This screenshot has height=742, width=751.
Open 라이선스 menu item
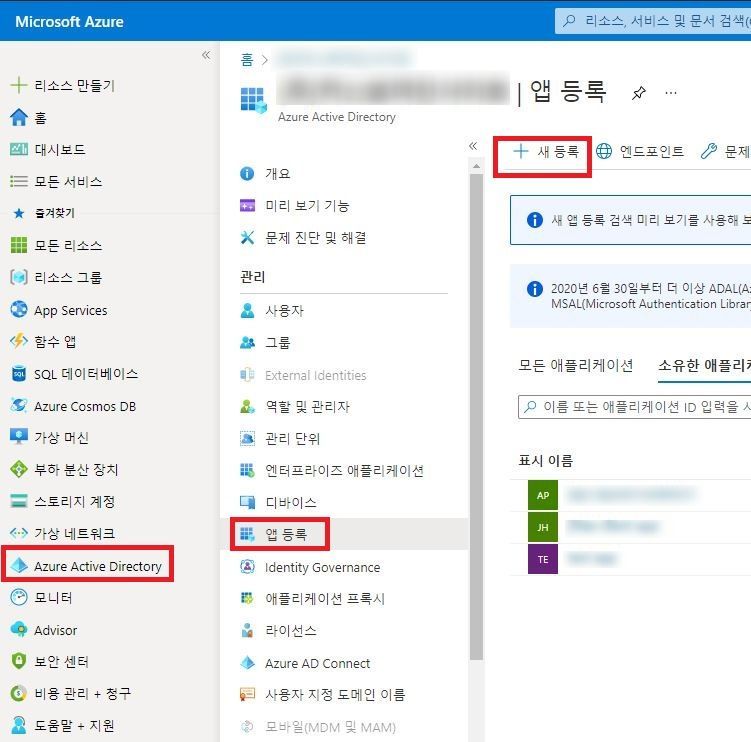278,630
